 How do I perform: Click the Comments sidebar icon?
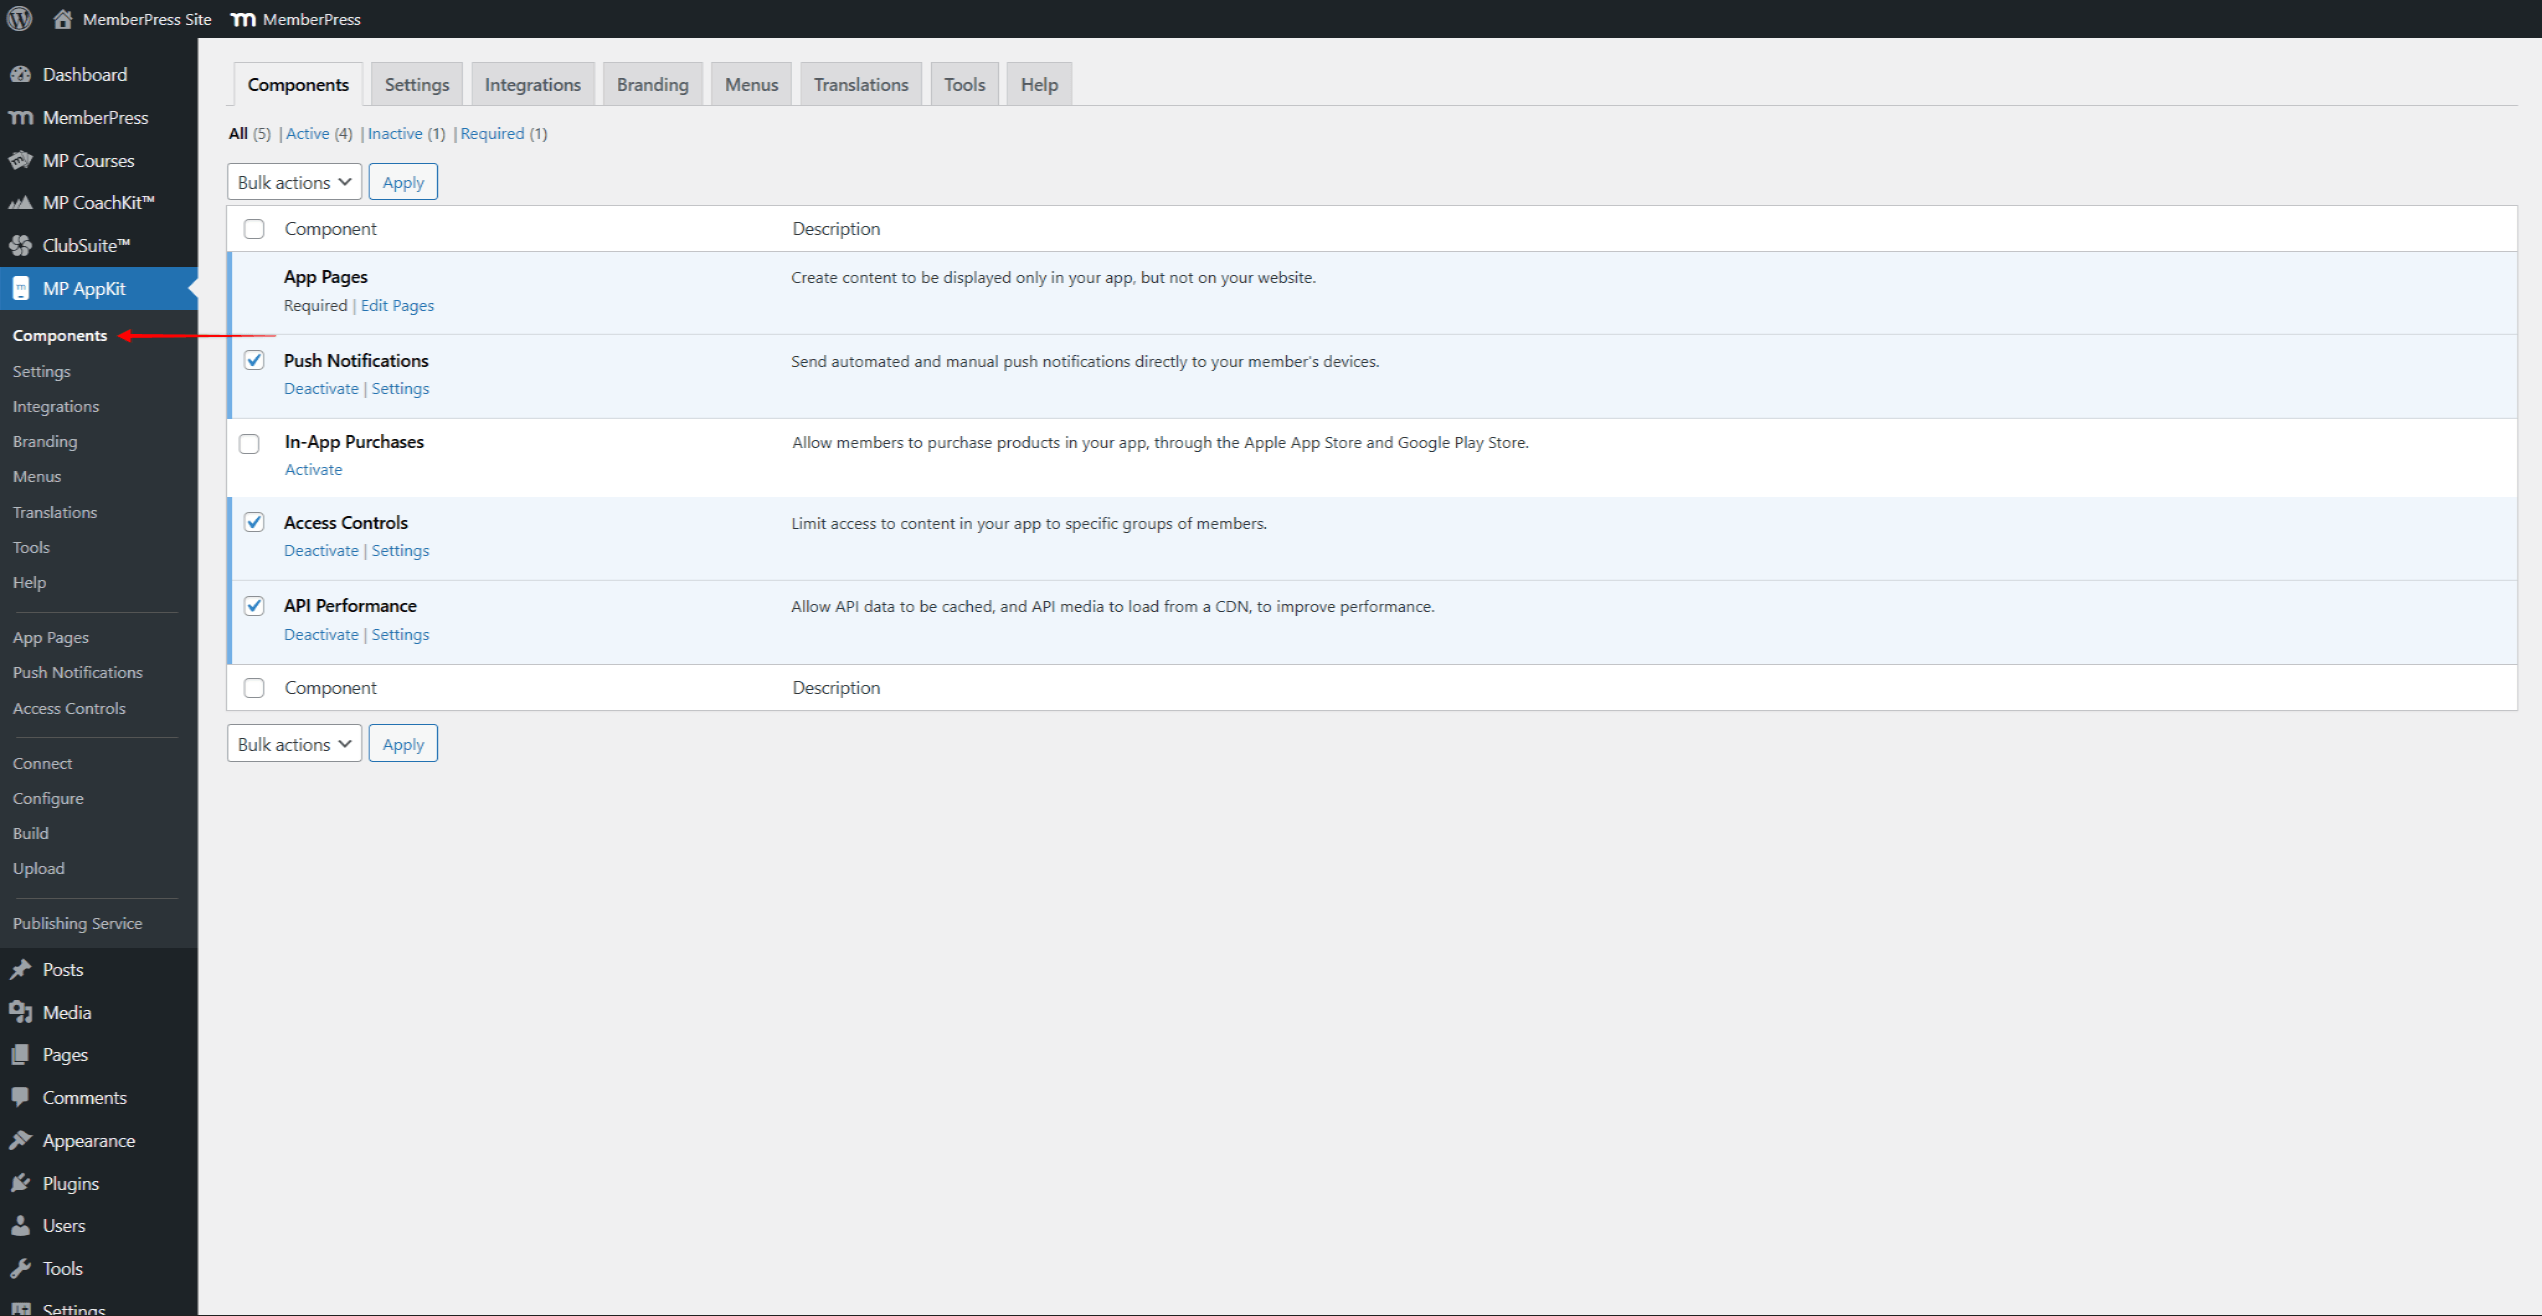[21, 1097]
